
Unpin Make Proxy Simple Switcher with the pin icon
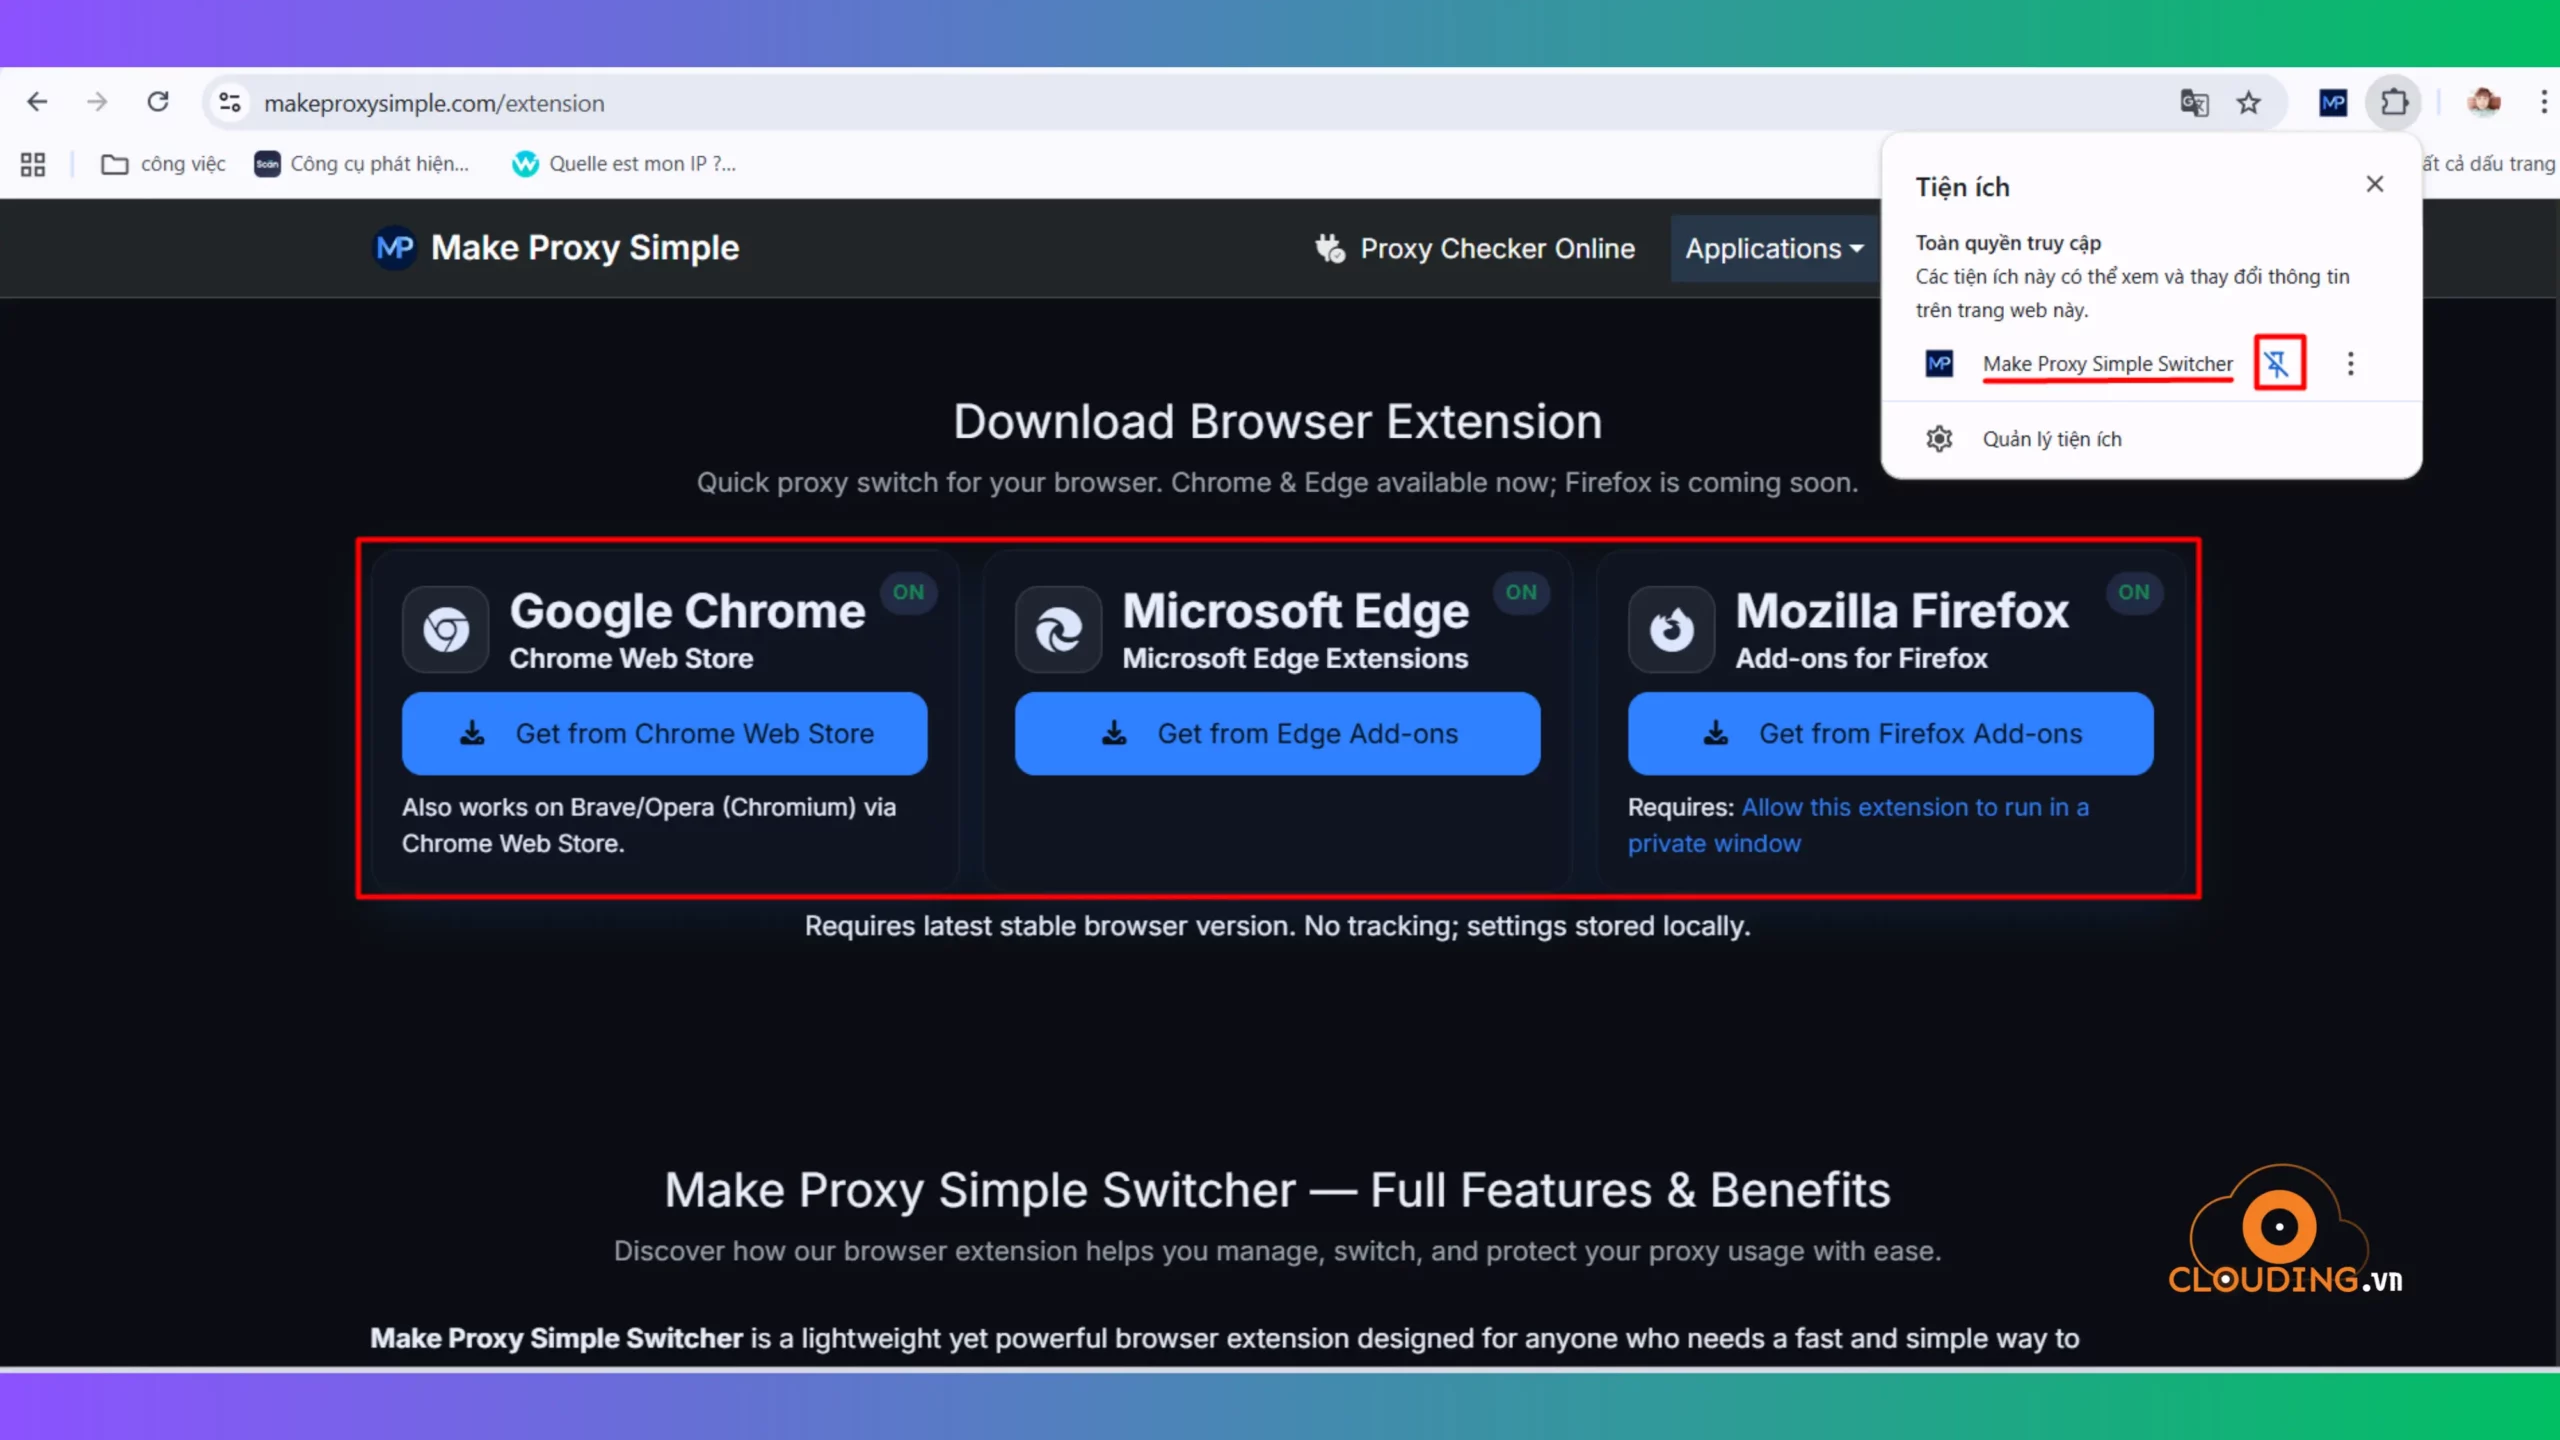2279,363
